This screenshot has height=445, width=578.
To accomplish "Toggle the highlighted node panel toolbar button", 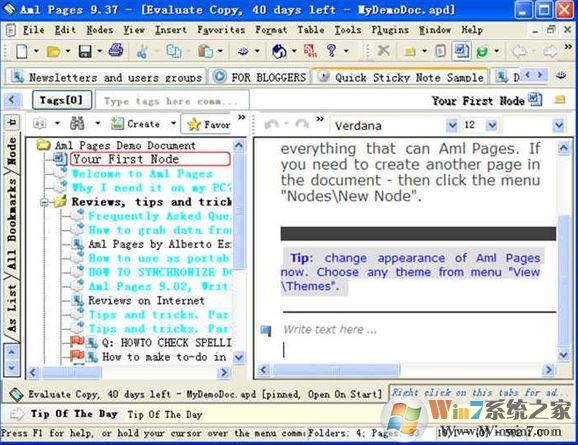I will pos(461,51).
